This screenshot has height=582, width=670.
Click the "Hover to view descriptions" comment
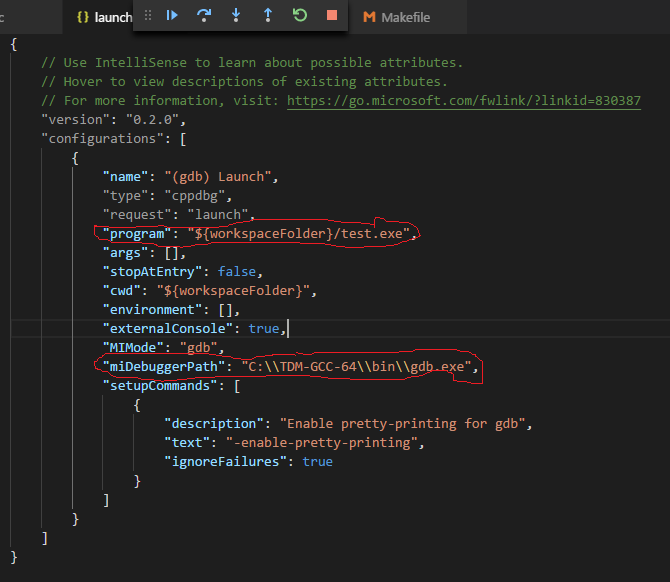244,82
